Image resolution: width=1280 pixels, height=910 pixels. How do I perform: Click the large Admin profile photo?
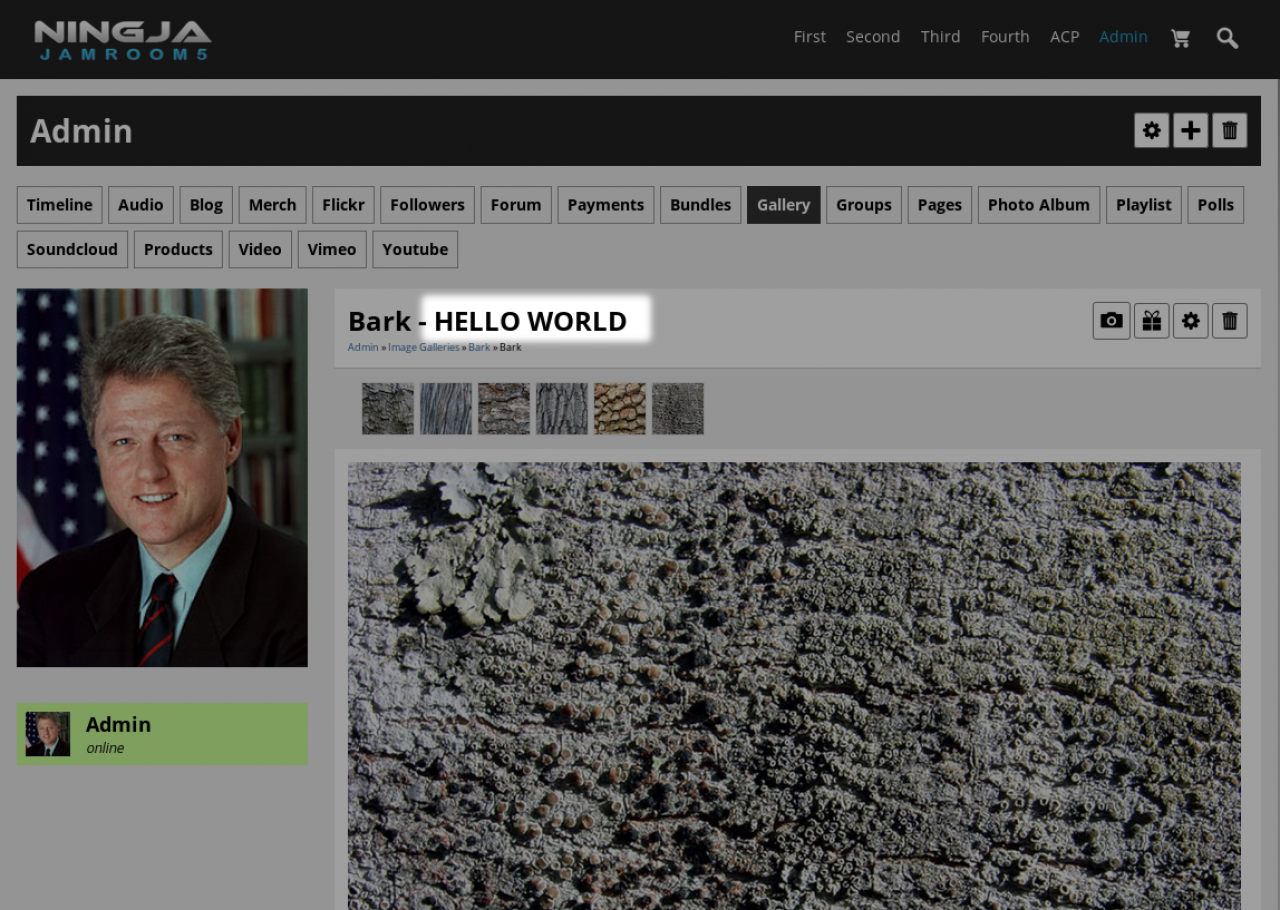(x=162, y=478)
